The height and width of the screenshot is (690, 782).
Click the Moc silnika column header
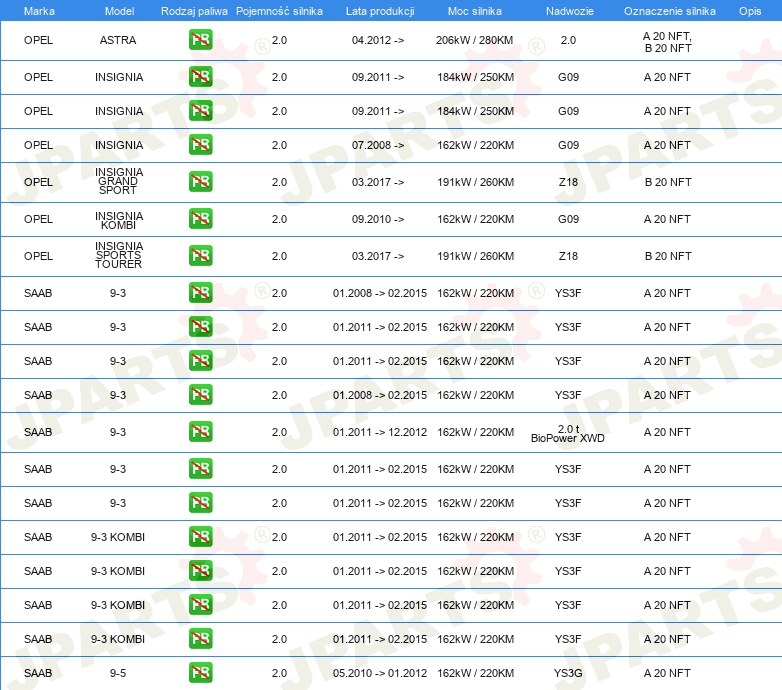[475, 11]
